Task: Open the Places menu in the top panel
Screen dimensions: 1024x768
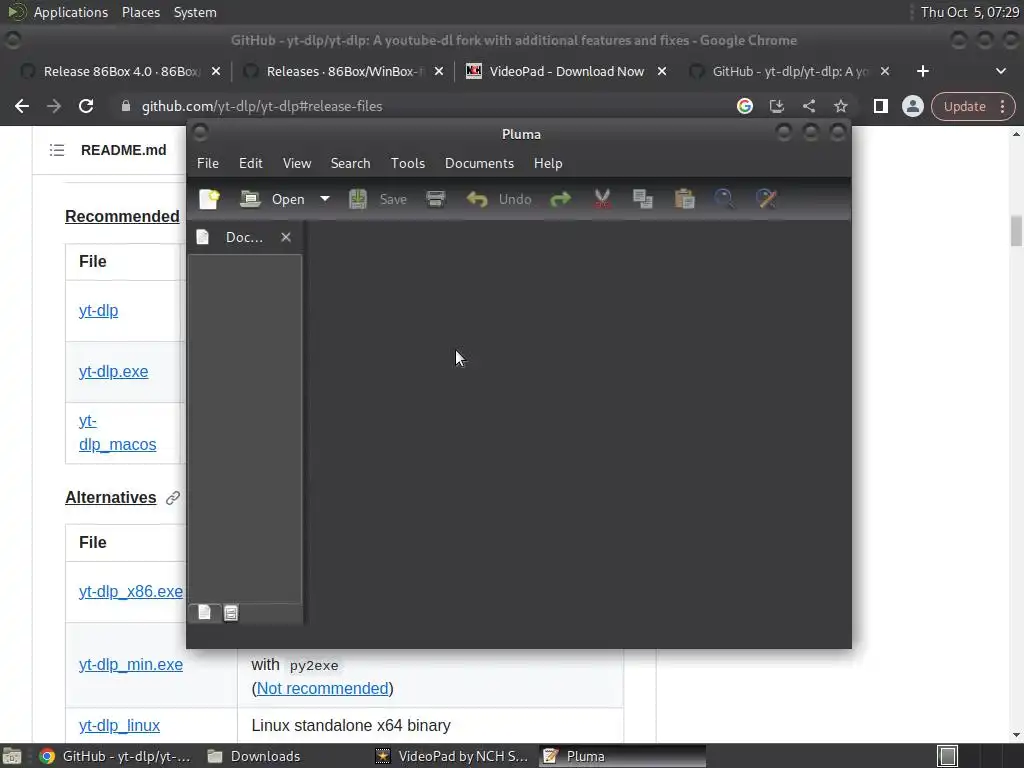Action: pos(140,12)
